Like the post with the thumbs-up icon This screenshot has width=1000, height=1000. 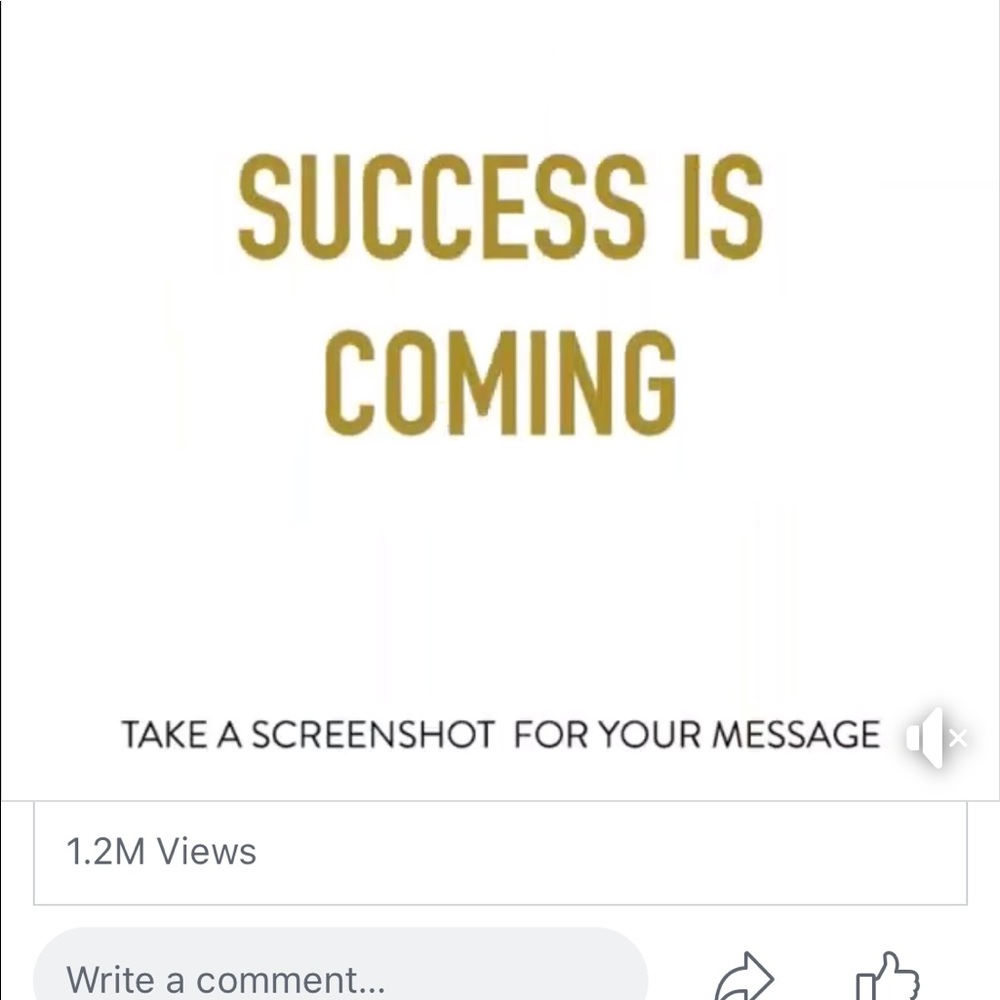point(887,976)
